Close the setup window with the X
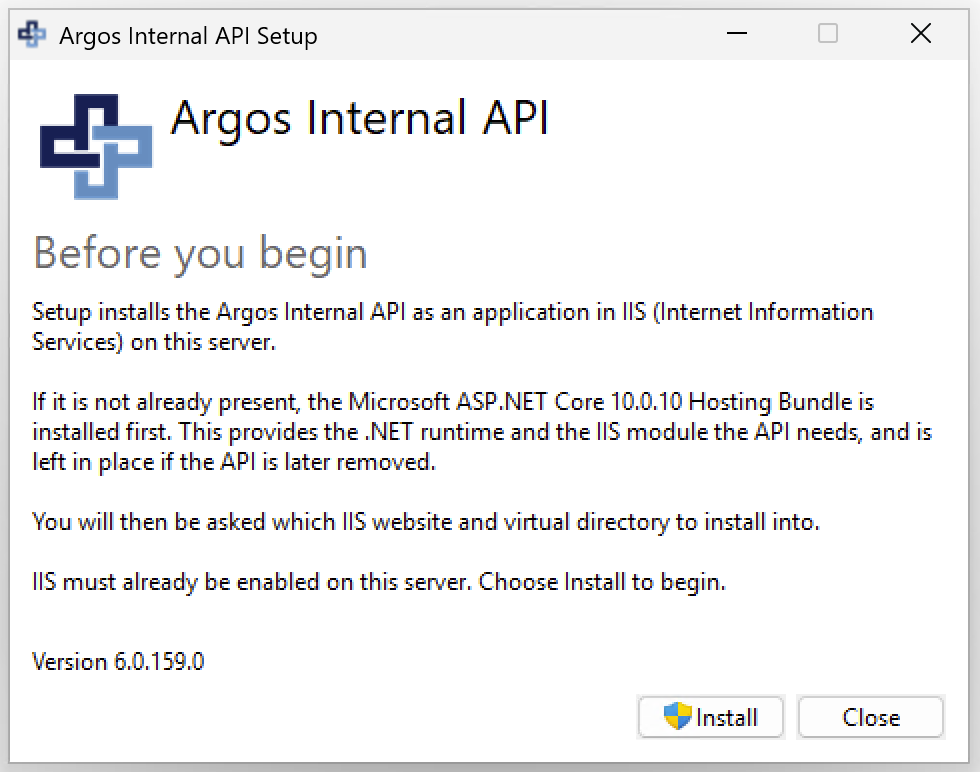Viewport: 980px width, 772px height. pos(921,33)
